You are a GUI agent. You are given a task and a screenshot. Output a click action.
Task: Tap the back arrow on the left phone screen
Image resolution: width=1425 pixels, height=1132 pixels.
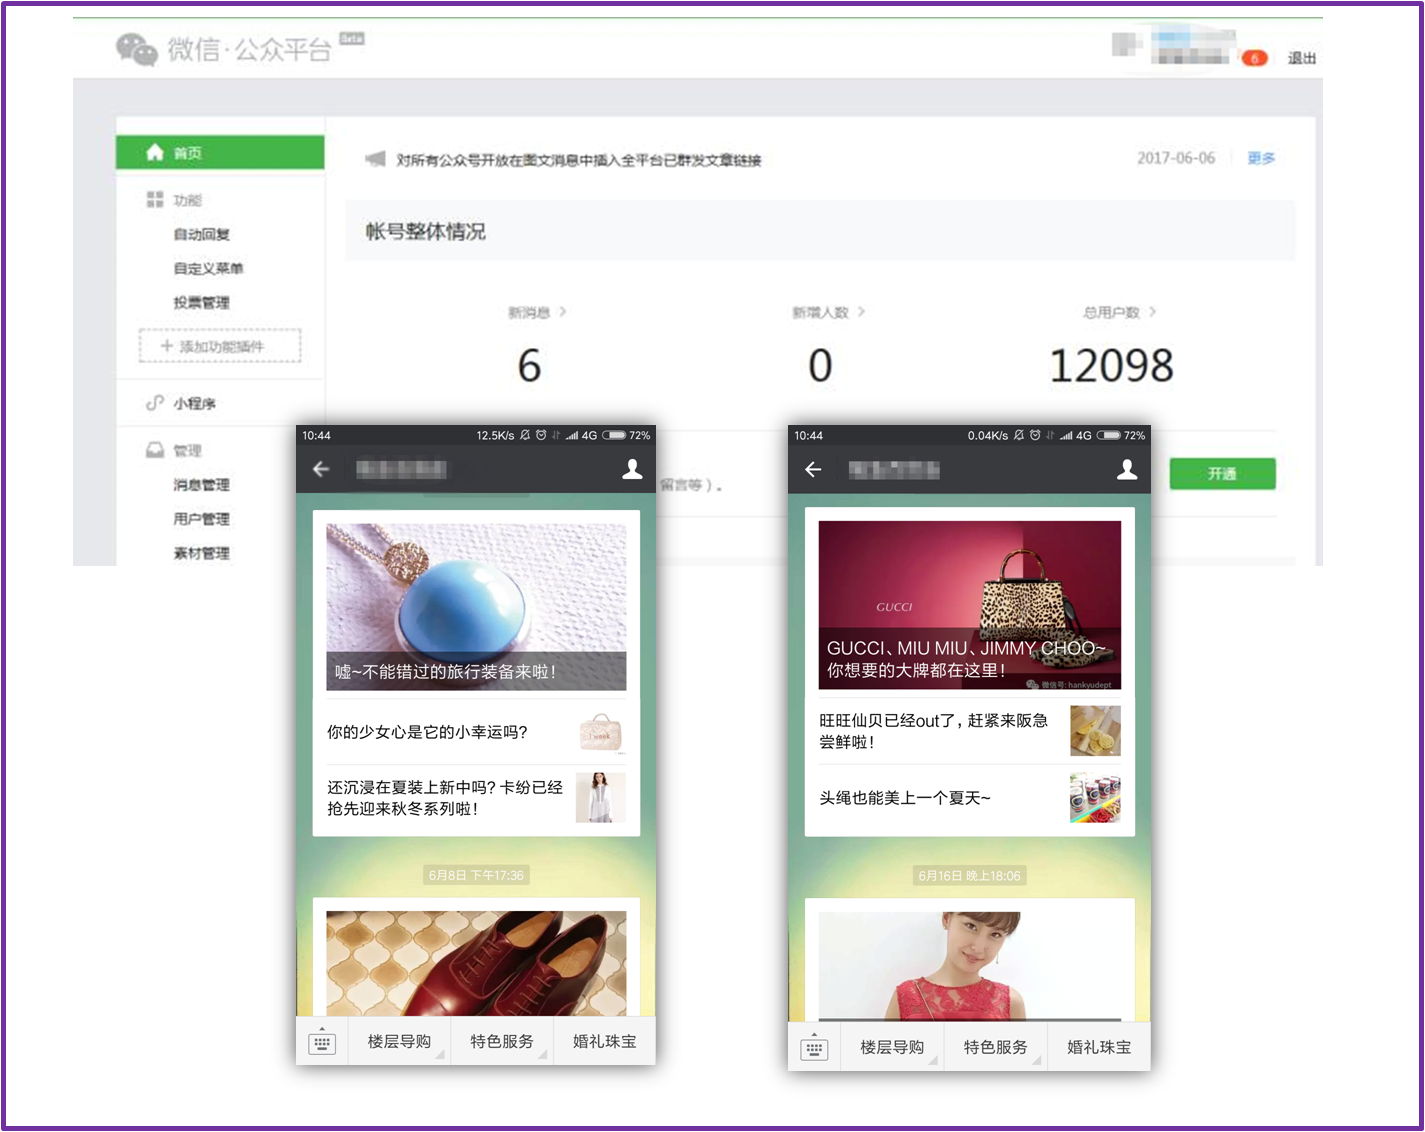click(321, 469)
